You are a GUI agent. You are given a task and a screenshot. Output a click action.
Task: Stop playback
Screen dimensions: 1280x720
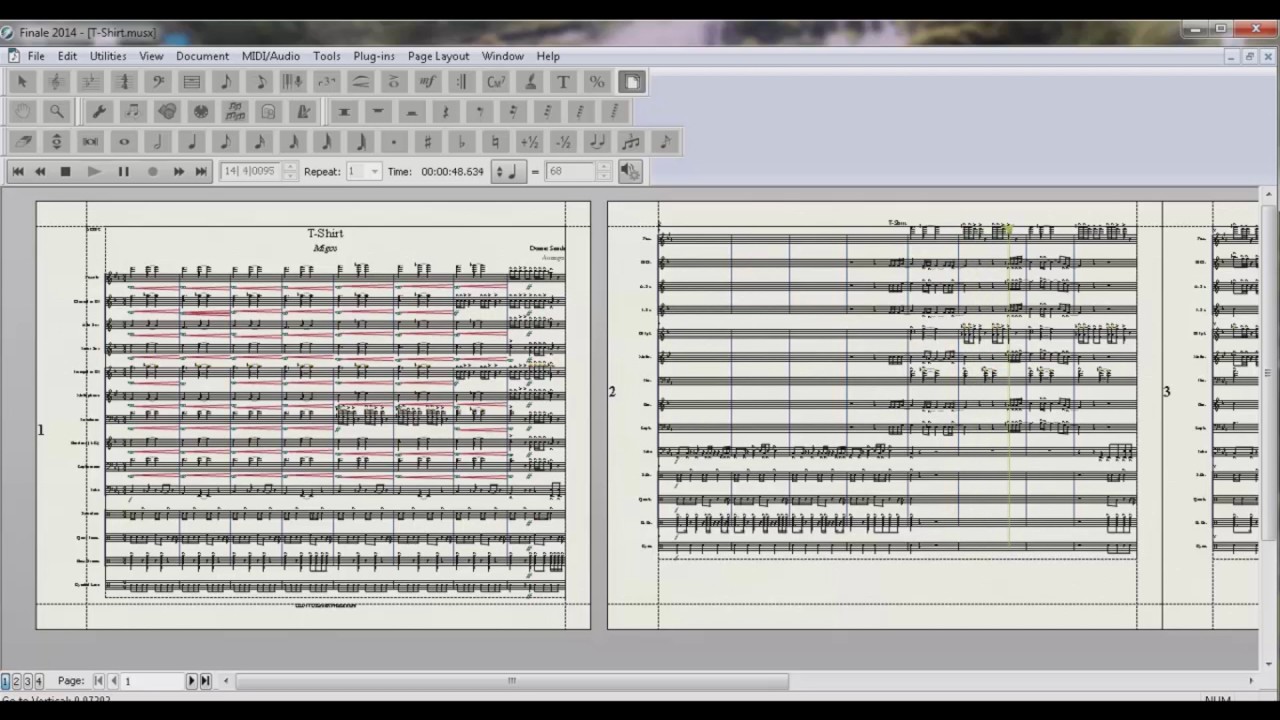[x=66, y=172]
